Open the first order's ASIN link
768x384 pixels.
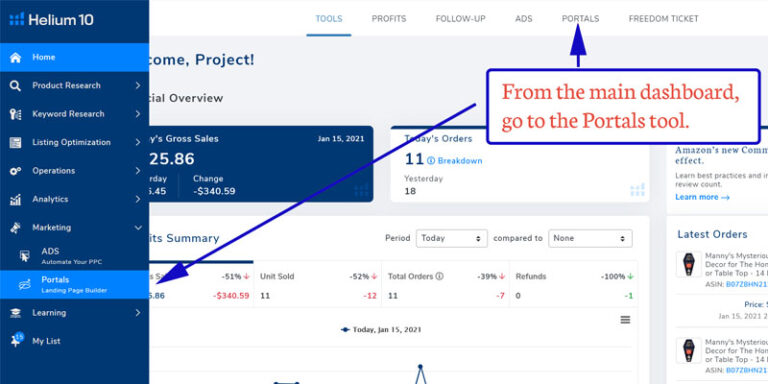(x=746, y=284)
